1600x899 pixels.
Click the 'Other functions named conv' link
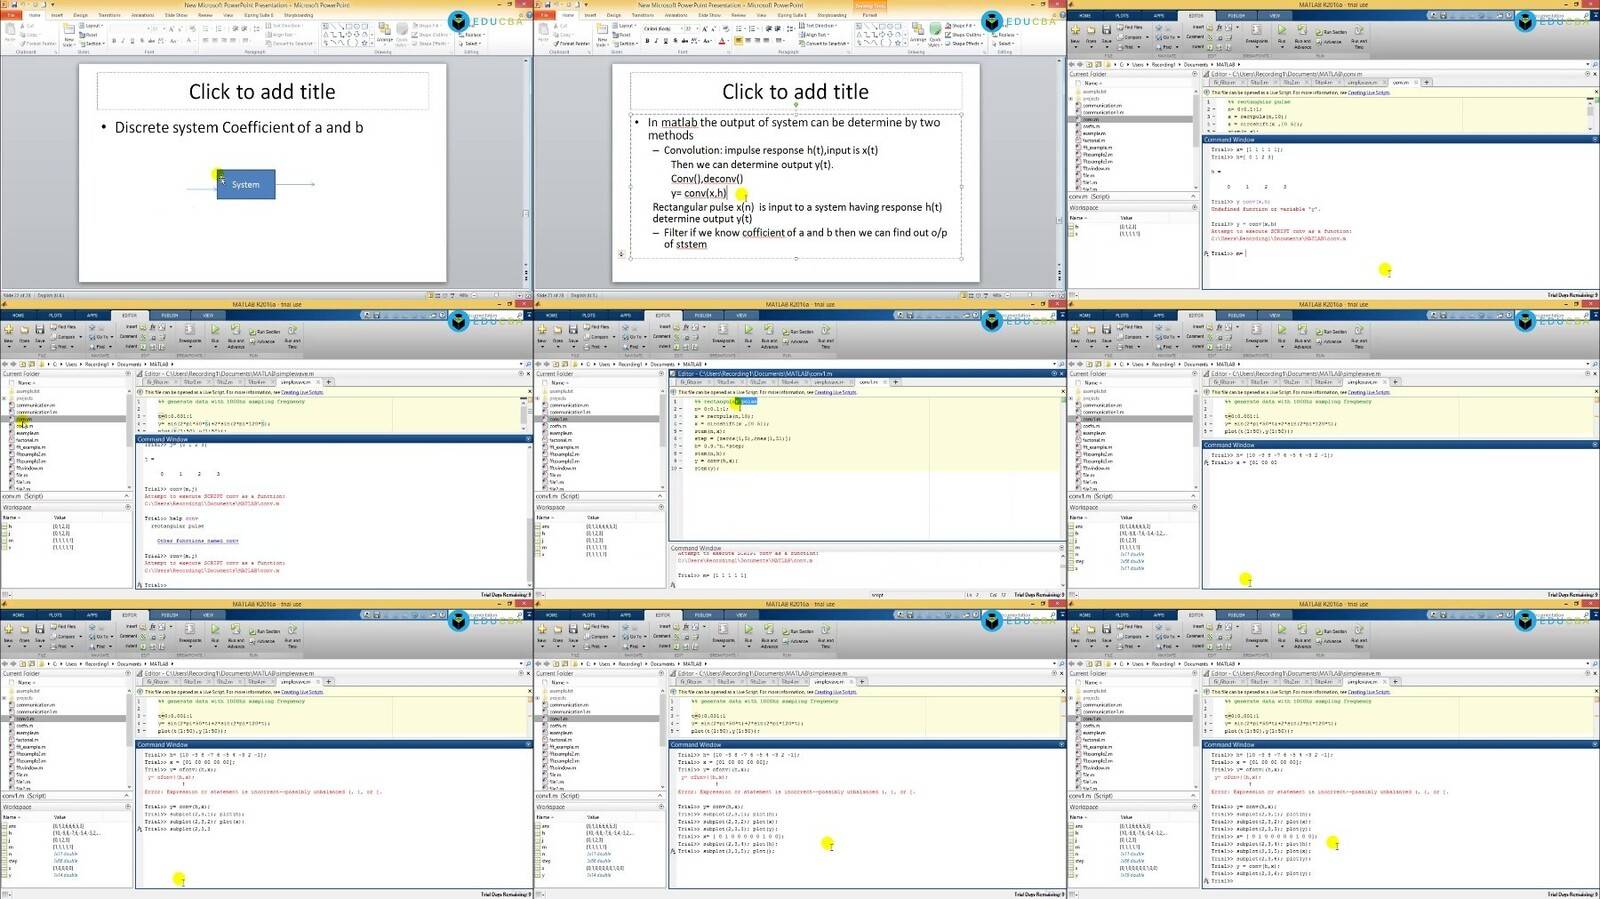click(197, 540)
